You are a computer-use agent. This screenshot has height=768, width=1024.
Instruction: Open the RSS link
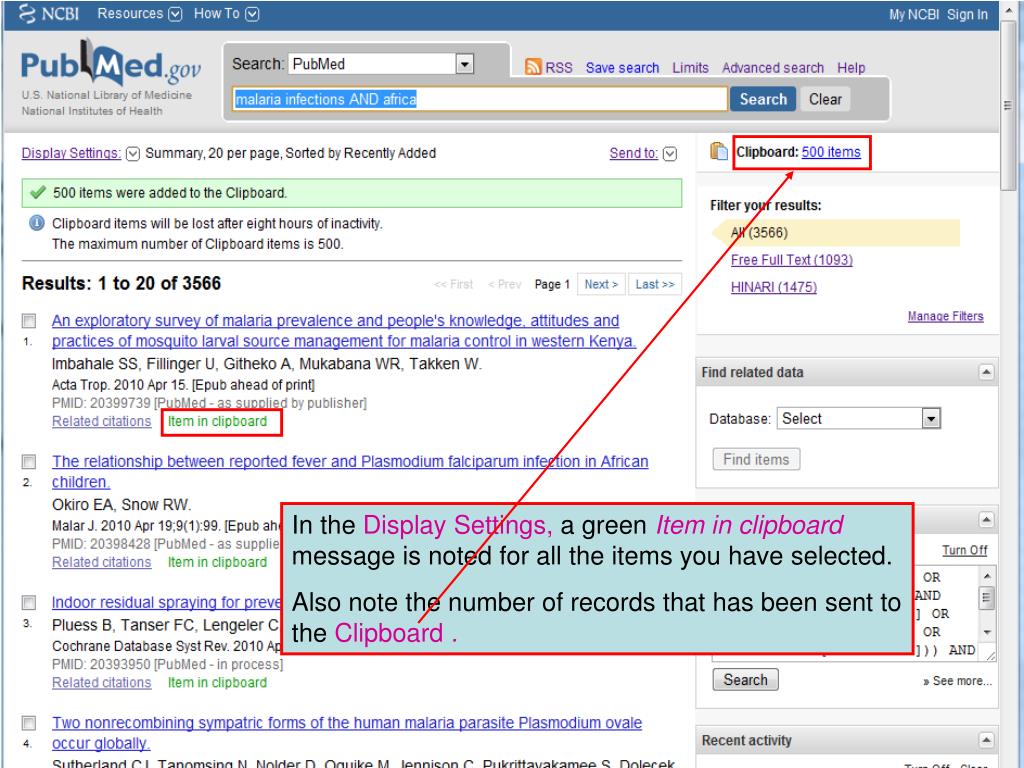coord(558,68)
